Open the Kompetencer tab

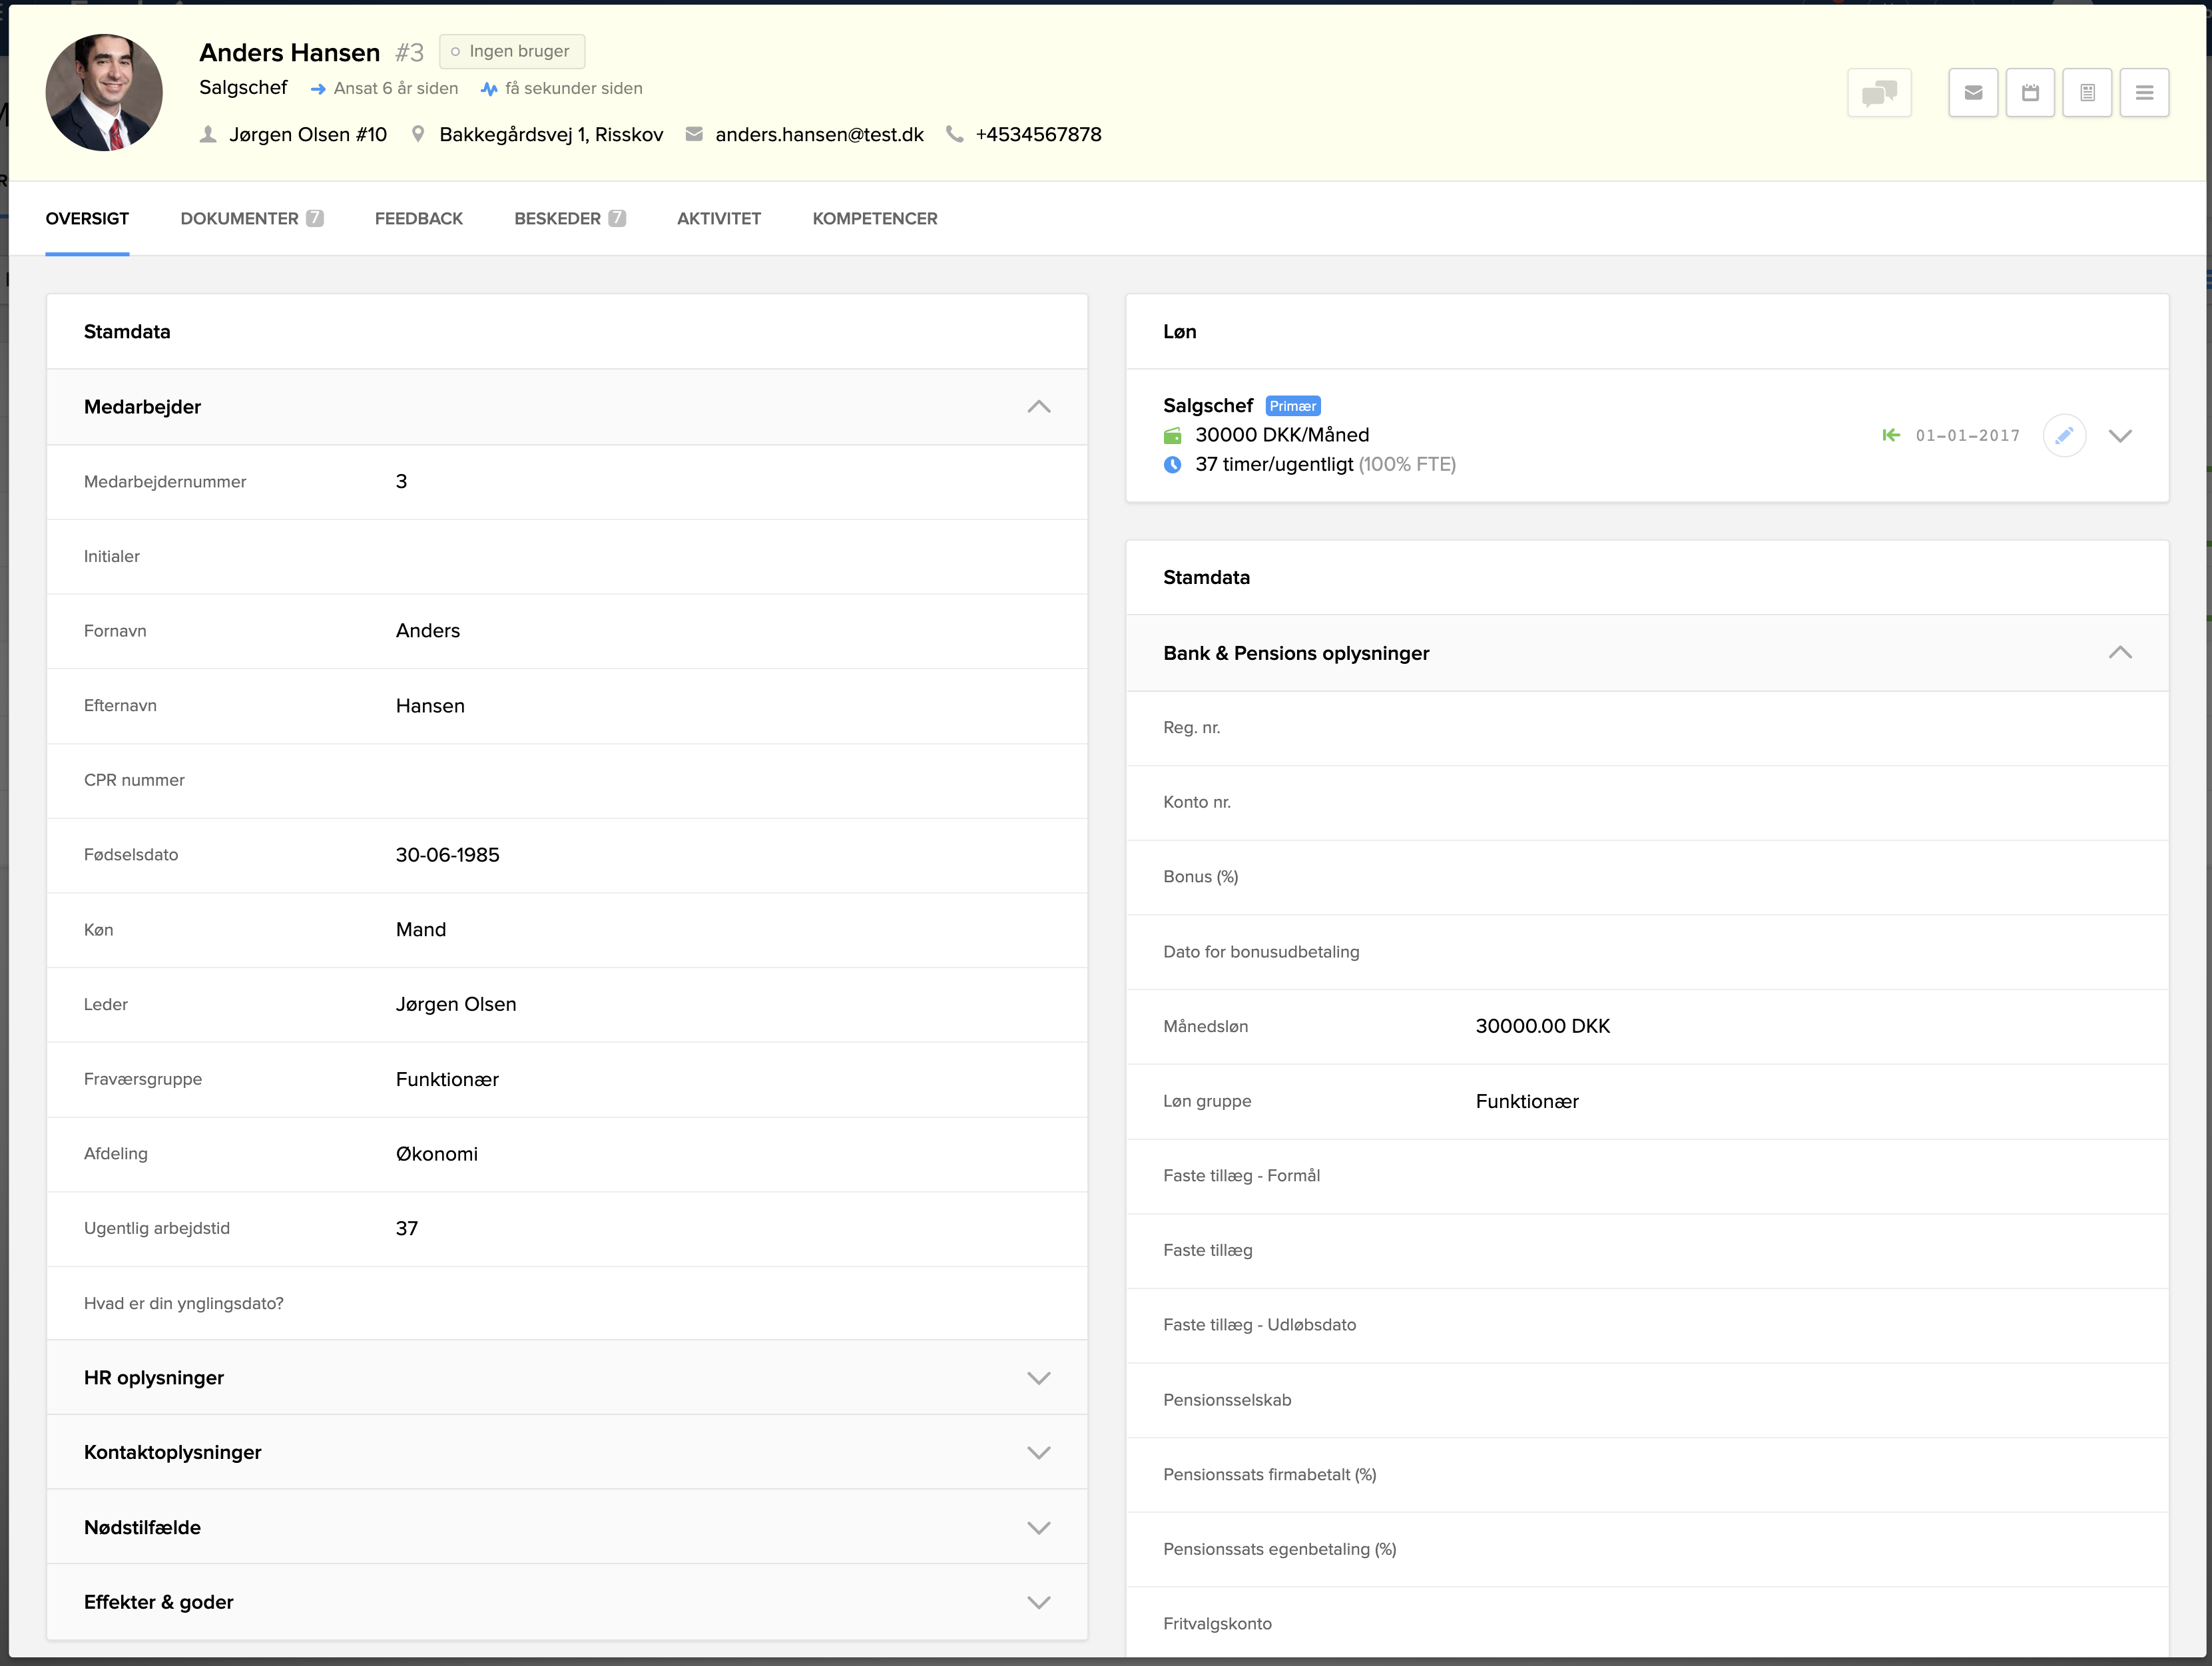874,219
